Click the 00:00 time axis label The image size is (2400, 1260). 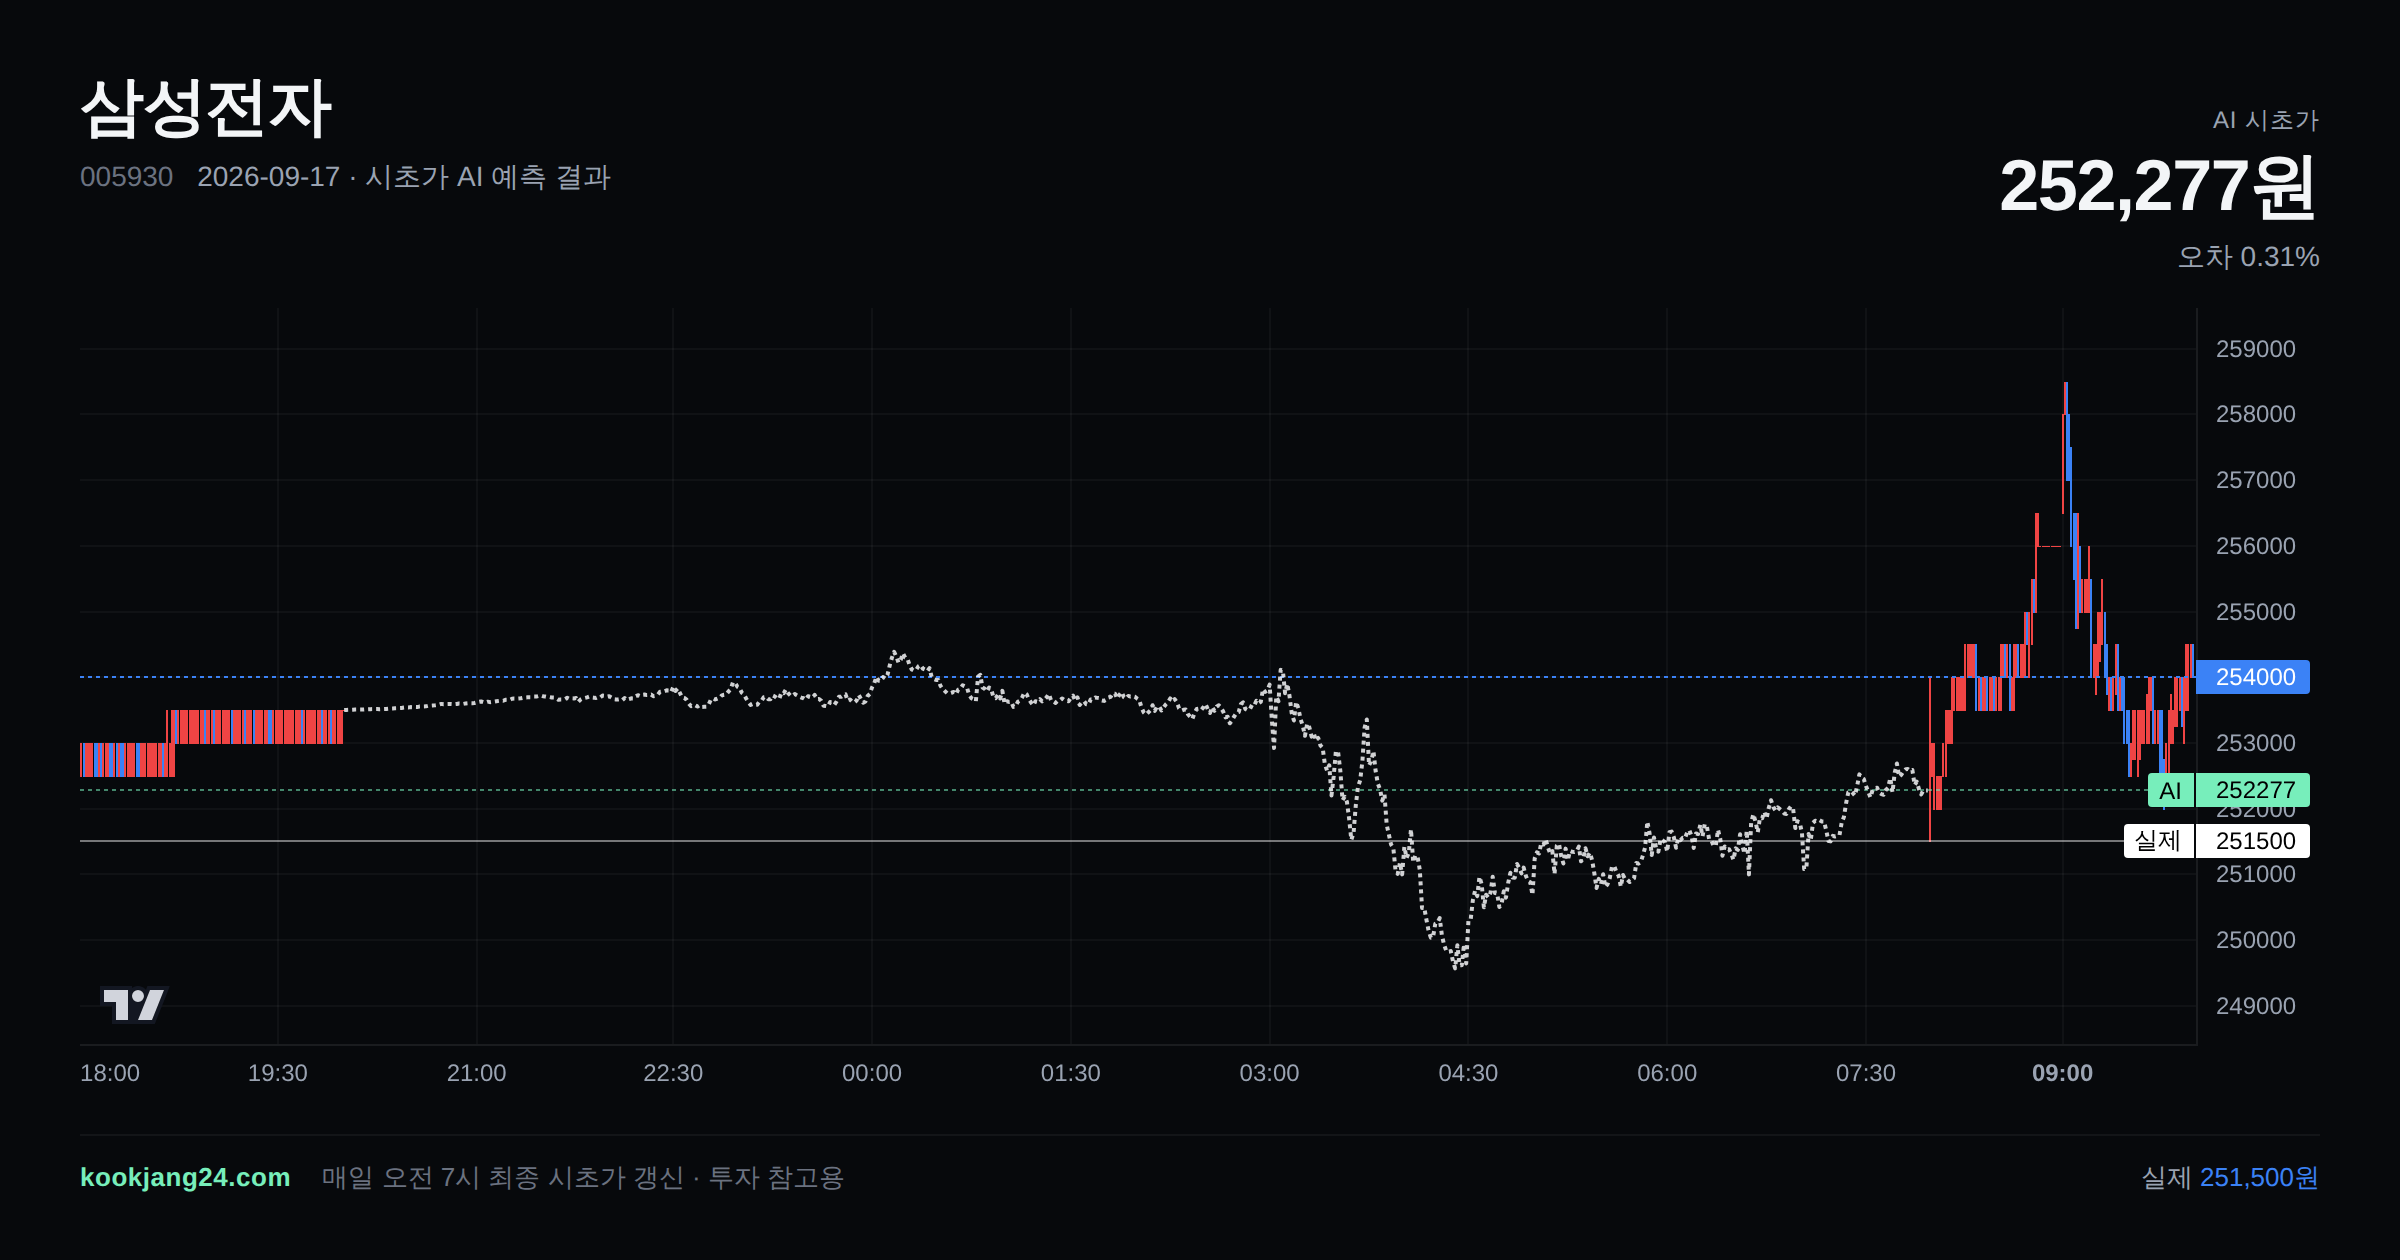[871, 1073]
